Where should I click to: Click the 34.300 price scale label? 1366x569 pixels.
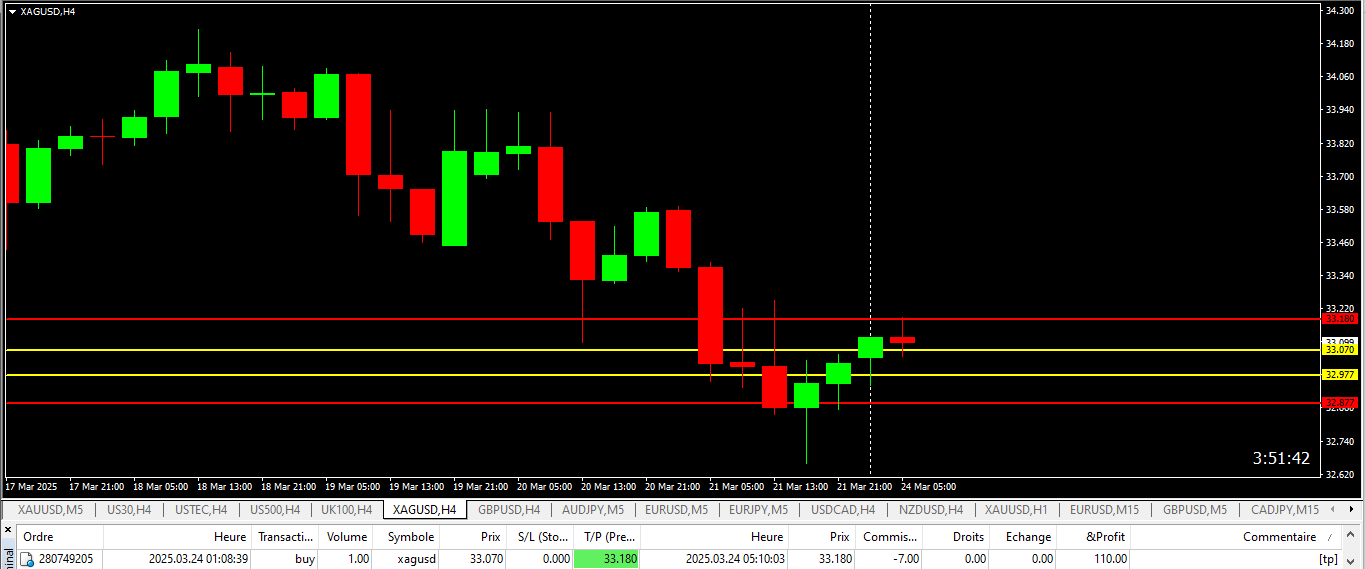tap(1340, 10)
